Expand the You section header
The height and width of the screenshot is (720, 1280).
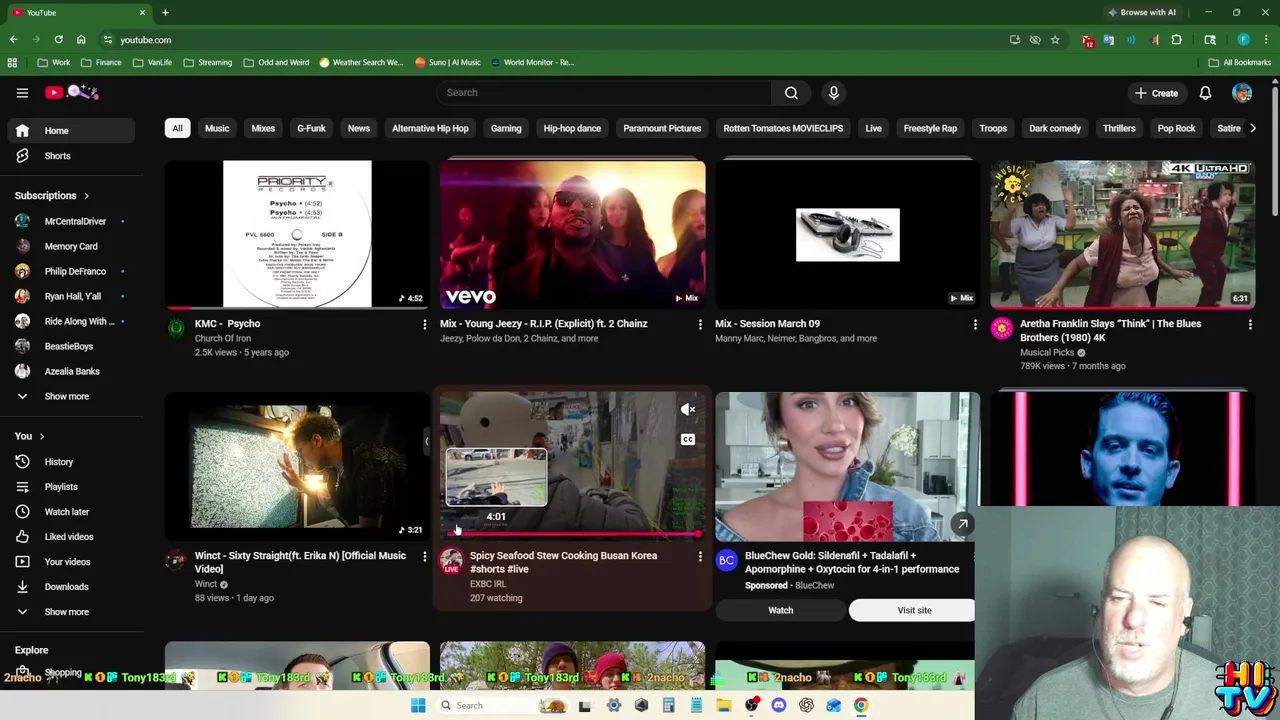point(30,436)
